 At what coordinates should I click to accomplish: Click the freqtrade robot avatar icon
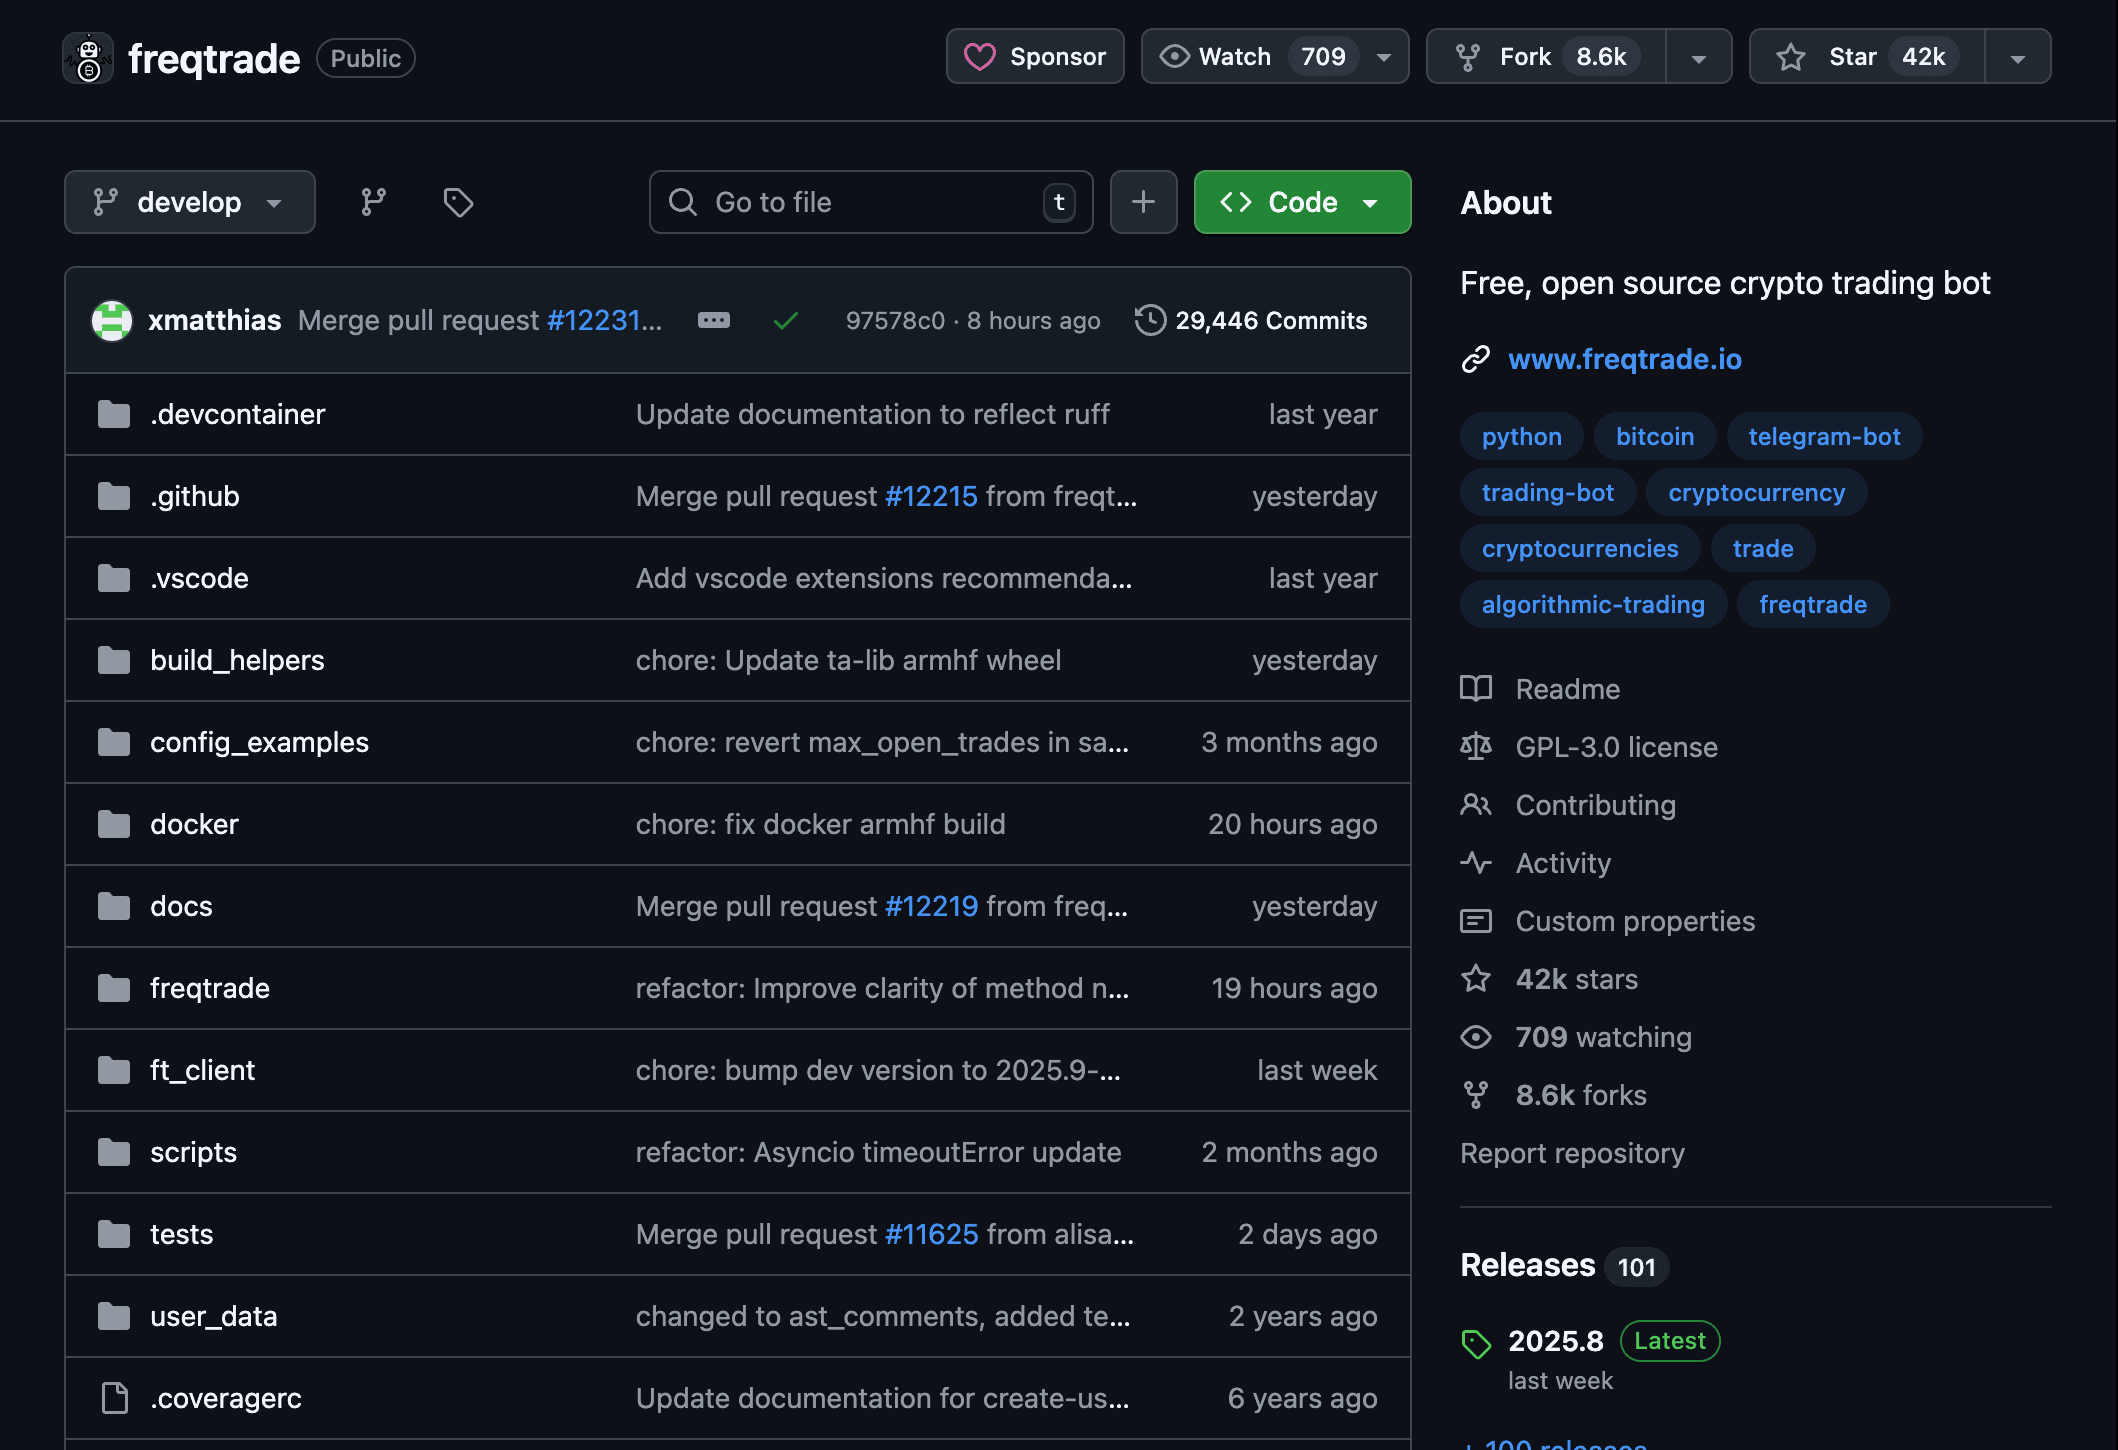click(89, 58)
